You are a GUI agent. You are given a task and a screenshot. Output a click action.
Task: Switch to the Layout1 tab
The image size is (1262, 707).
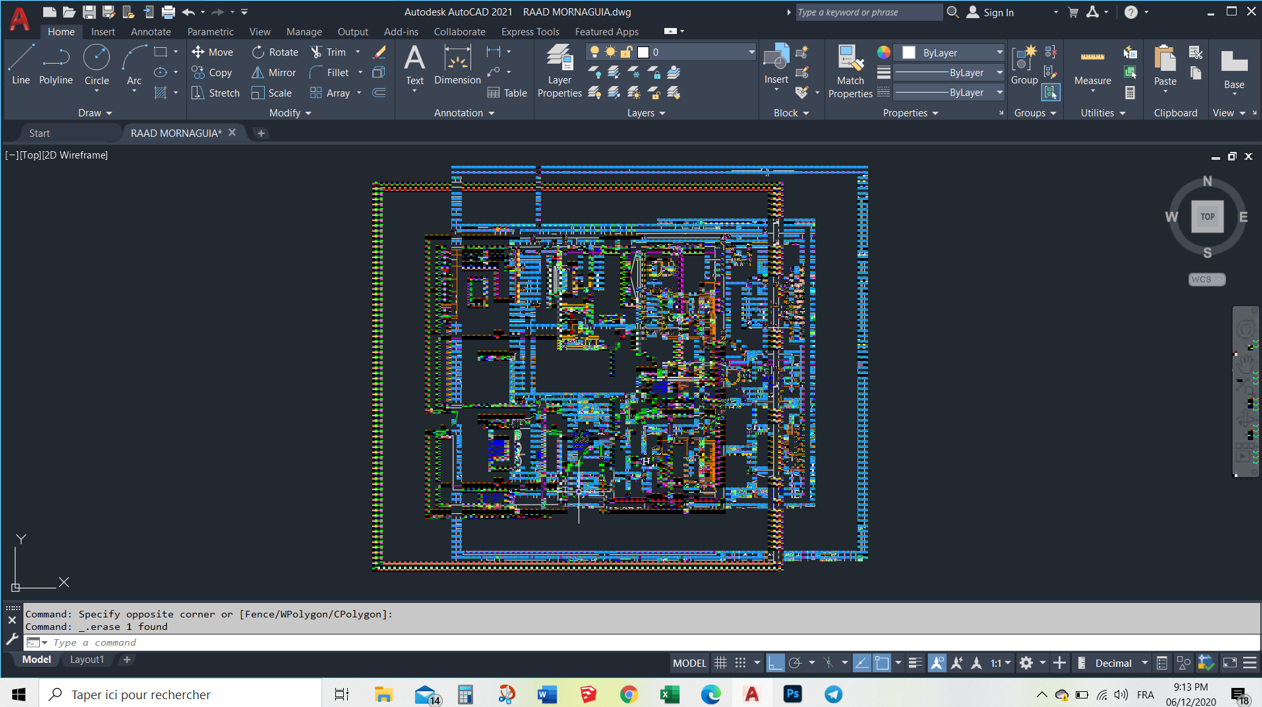[87, 660]
